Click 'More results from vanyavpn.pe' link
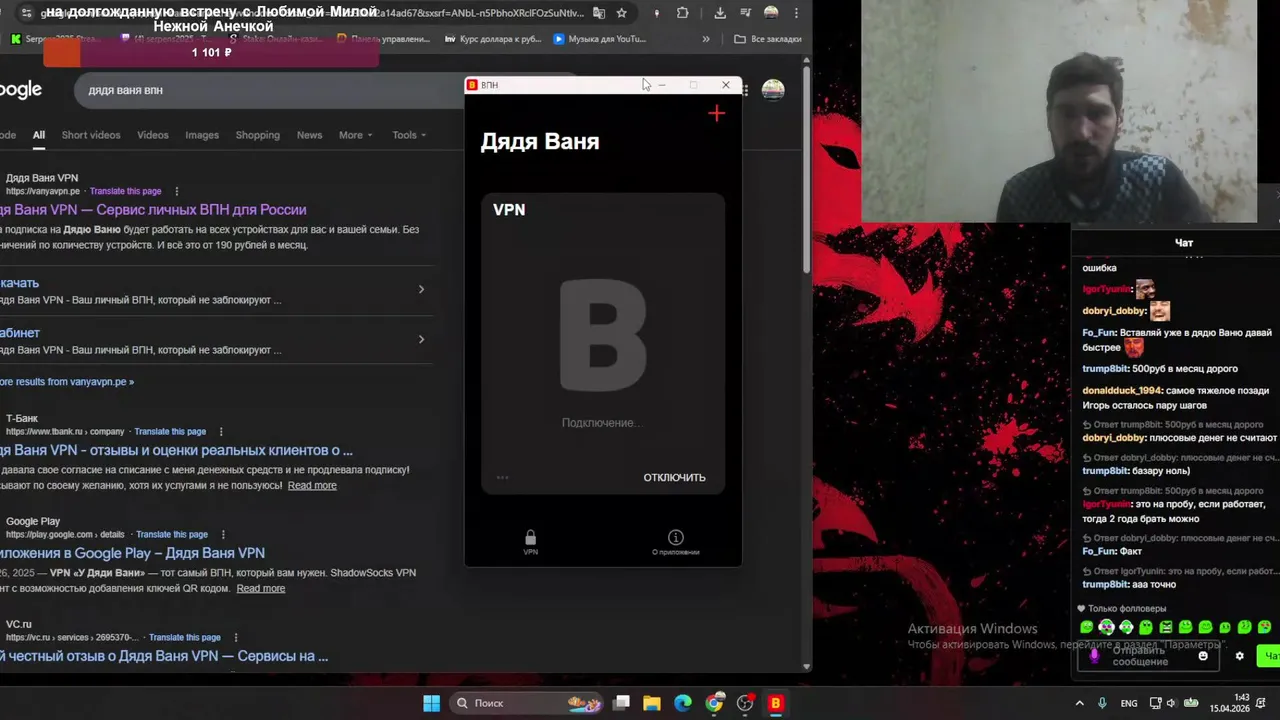1280x720 pixels. (67, 381)
